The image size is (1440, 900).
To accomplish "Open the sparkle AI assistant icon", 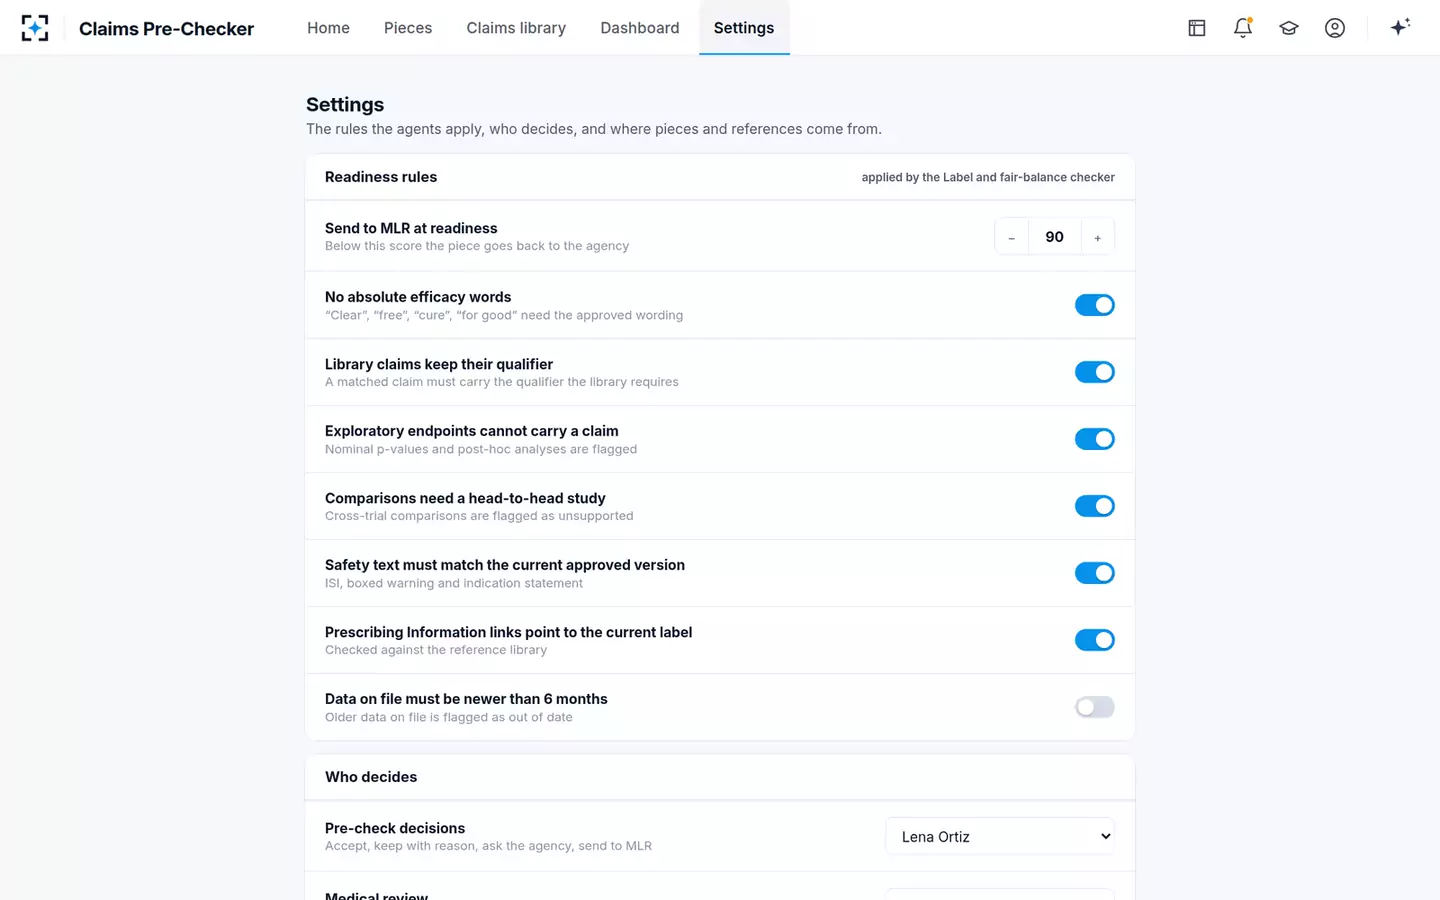I will (1400, 27).
